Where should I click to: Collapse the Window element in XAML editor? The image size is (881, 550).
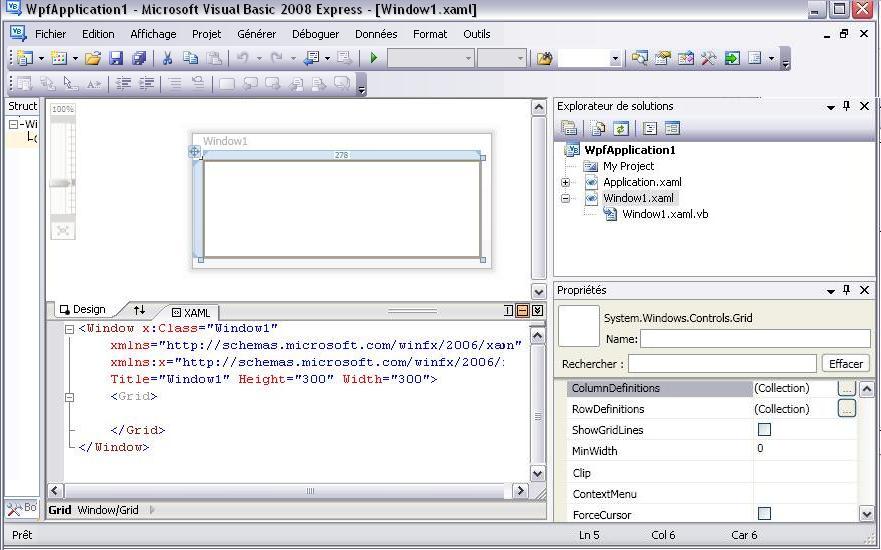(x=69, y=329)
